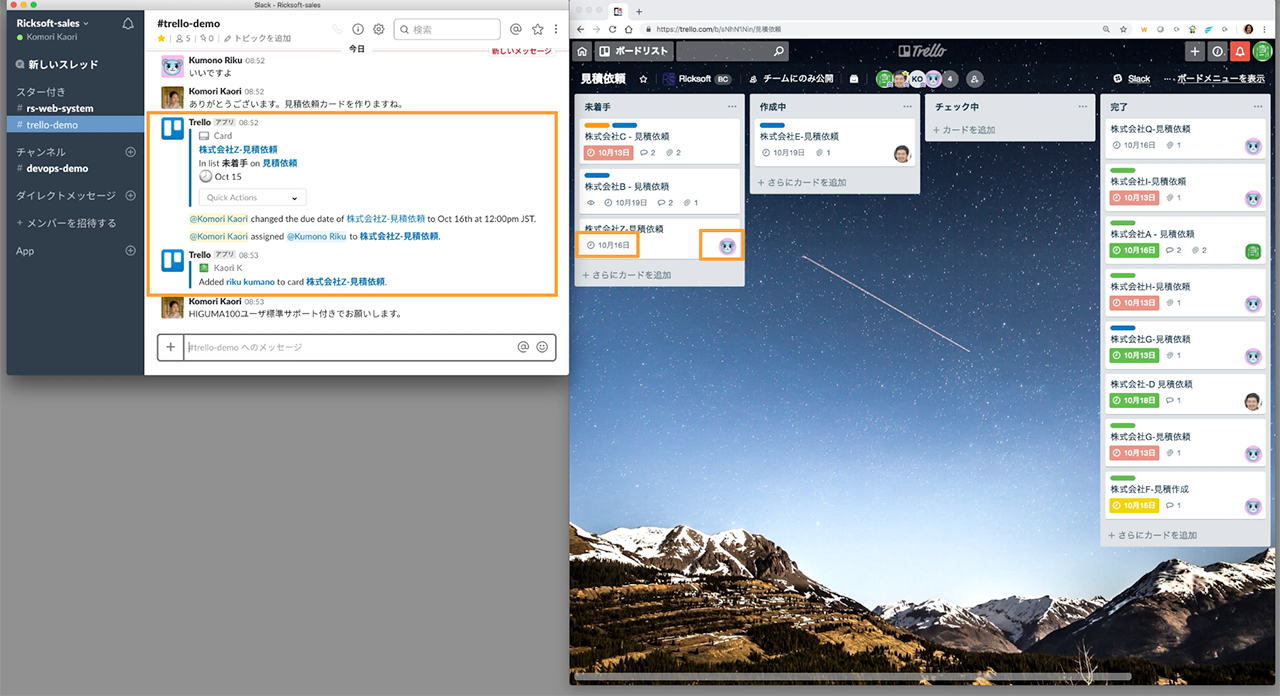
Task: Show Slack mentions and activity
Action: [516, 30]
